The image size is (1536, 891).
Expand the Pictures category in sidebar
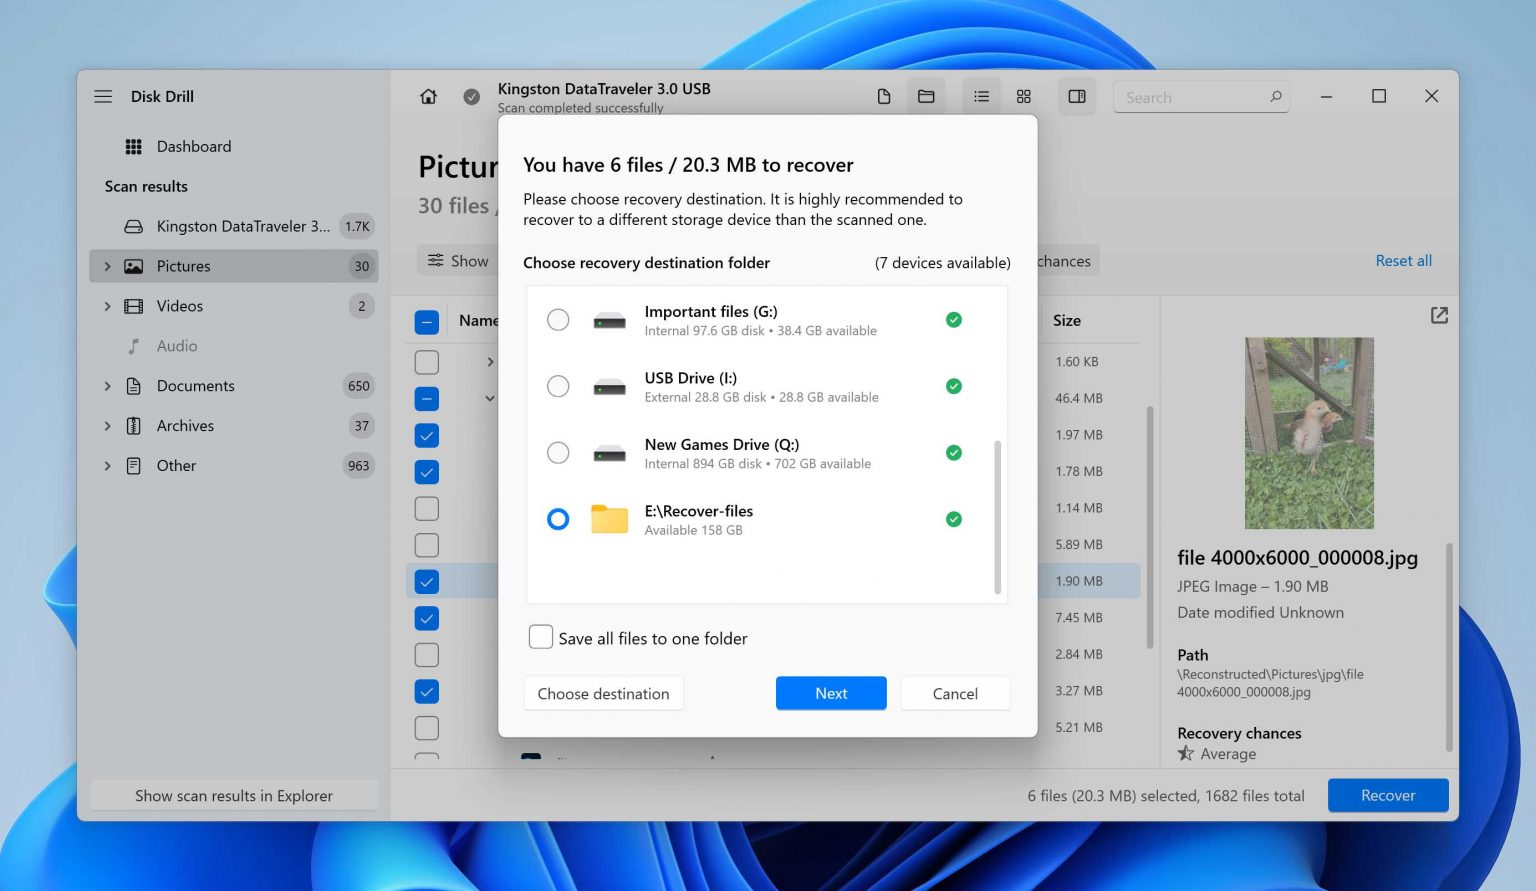tap(107, 266)
